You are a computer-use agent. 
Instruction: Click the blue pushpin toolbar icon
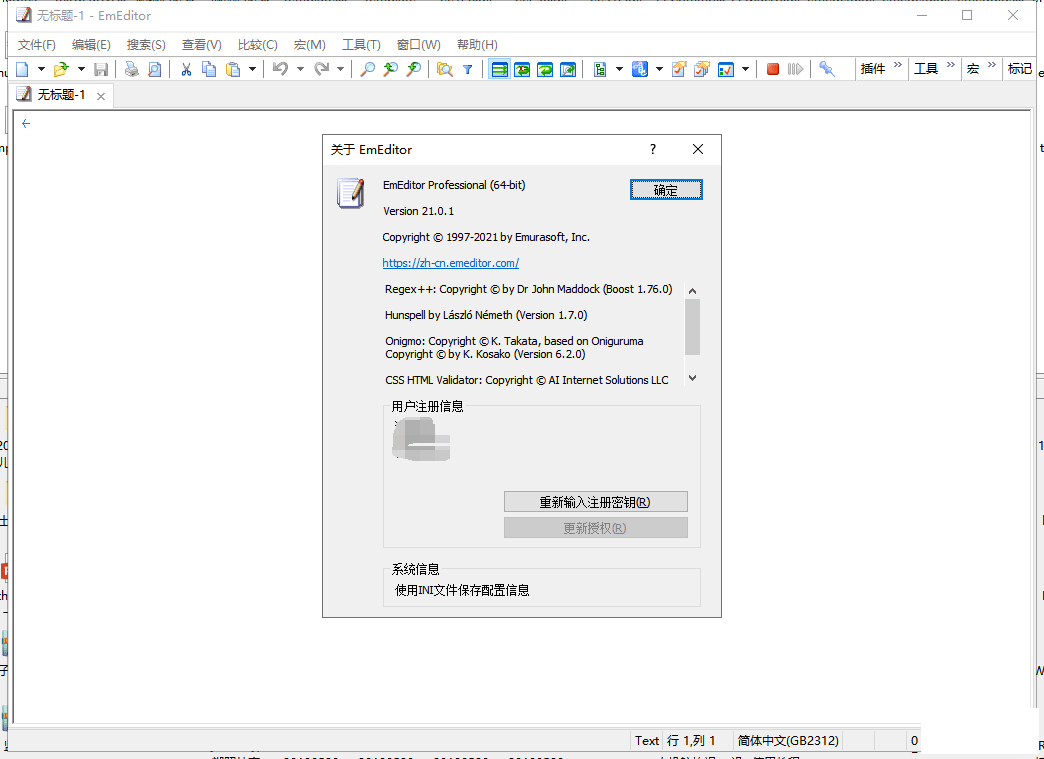(827, 69)
